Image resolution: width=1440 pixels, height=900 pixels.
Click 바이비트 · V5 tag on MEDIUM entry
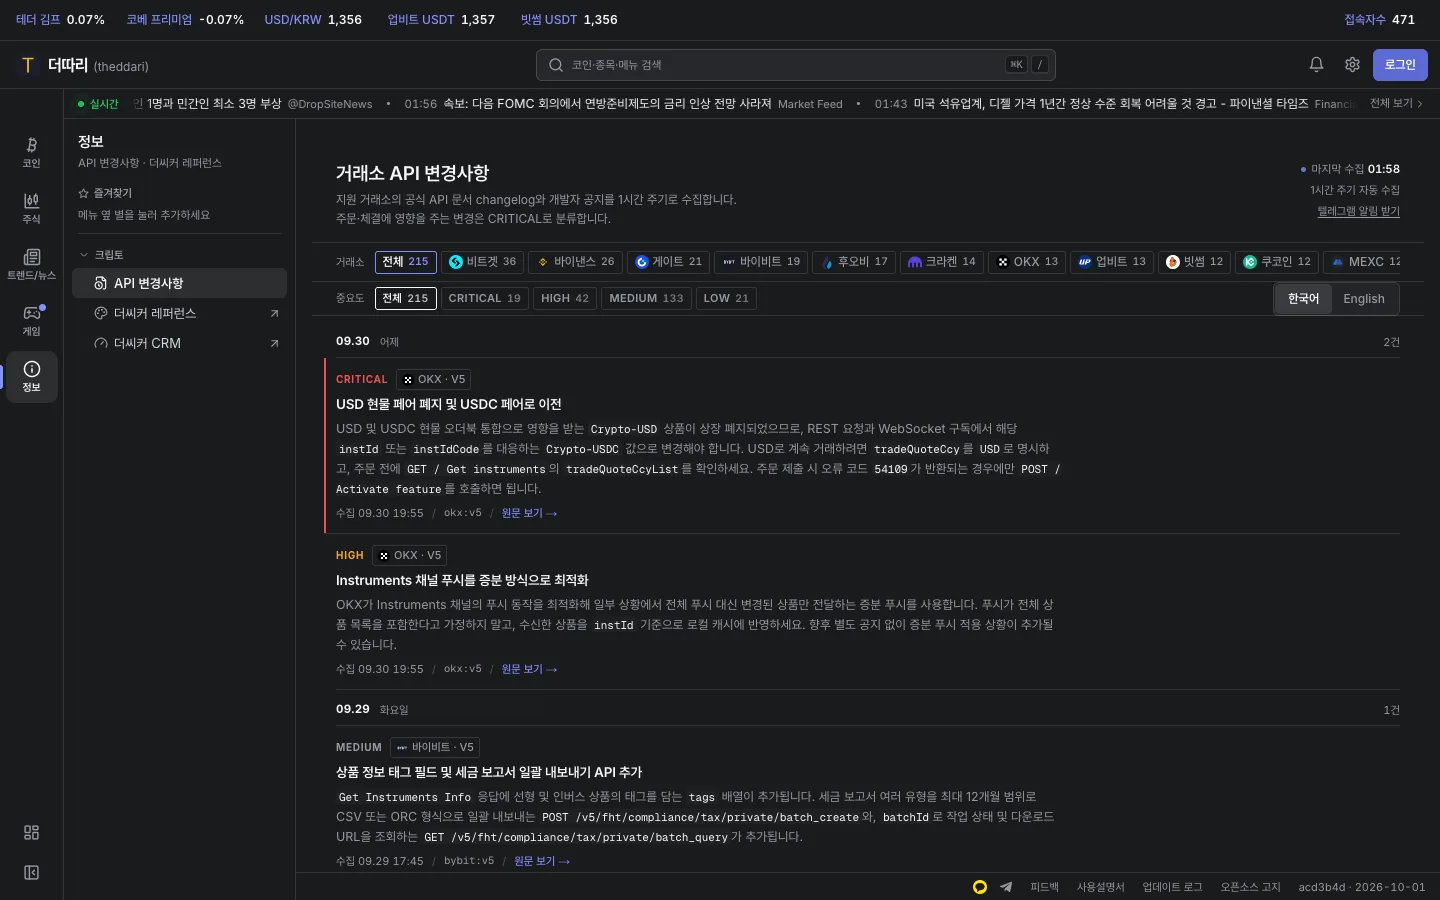tap(435, 747)
